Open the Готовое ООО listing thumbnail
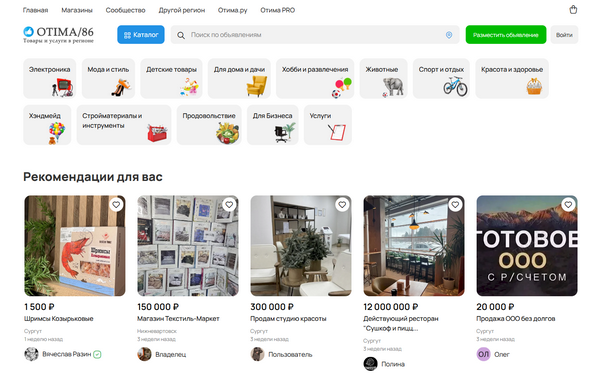Screen dimensions: 600x380 coord(527,246)
